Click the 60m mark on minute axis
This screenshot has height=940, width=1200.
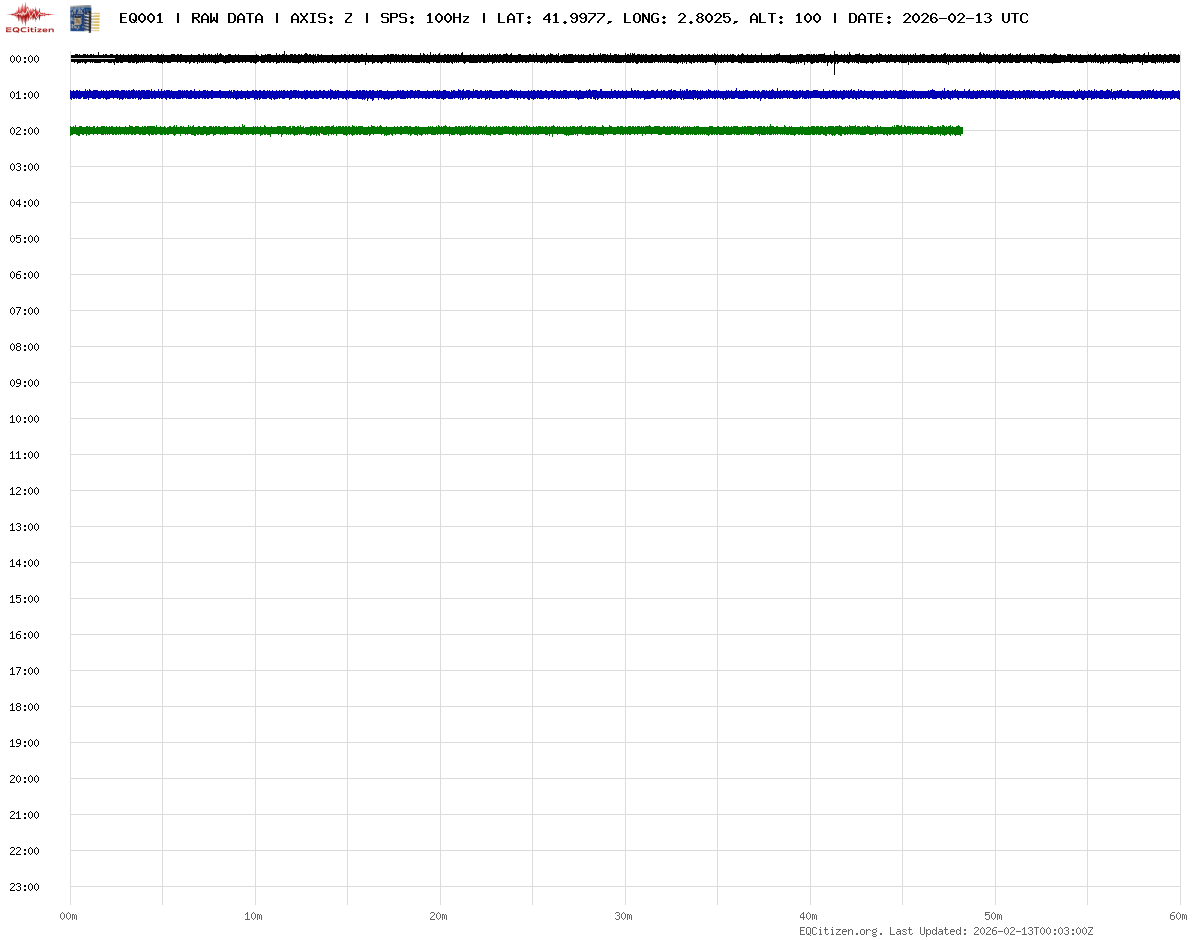click(1179, 916)
